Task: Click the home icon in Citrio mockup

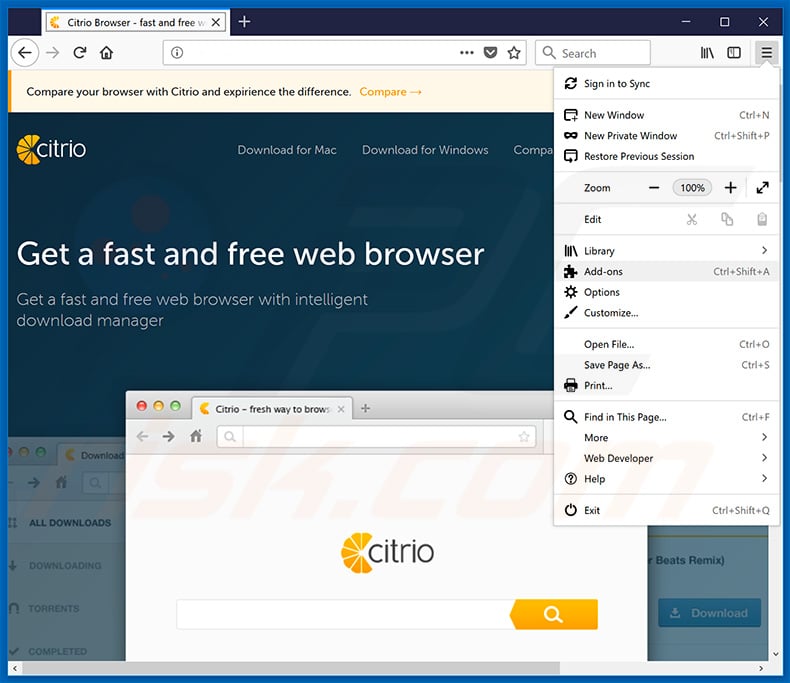Action: [x=196, y=436]
